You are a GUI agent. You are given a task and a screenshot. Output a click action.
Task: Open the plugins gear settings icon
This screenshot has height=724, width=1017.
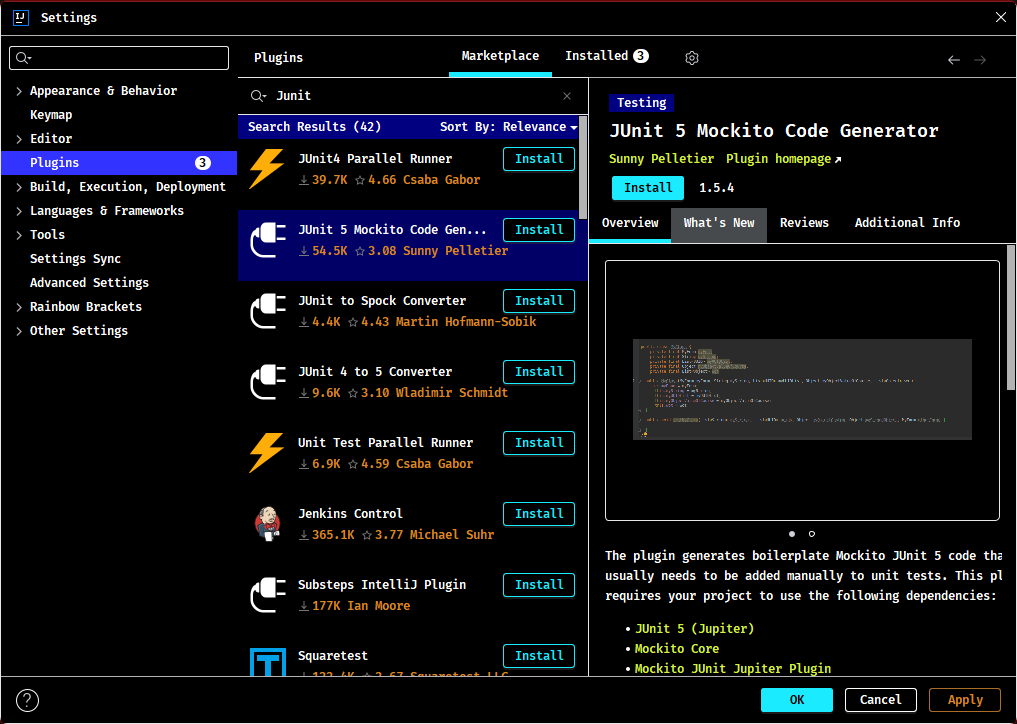(x=691, y=58)
